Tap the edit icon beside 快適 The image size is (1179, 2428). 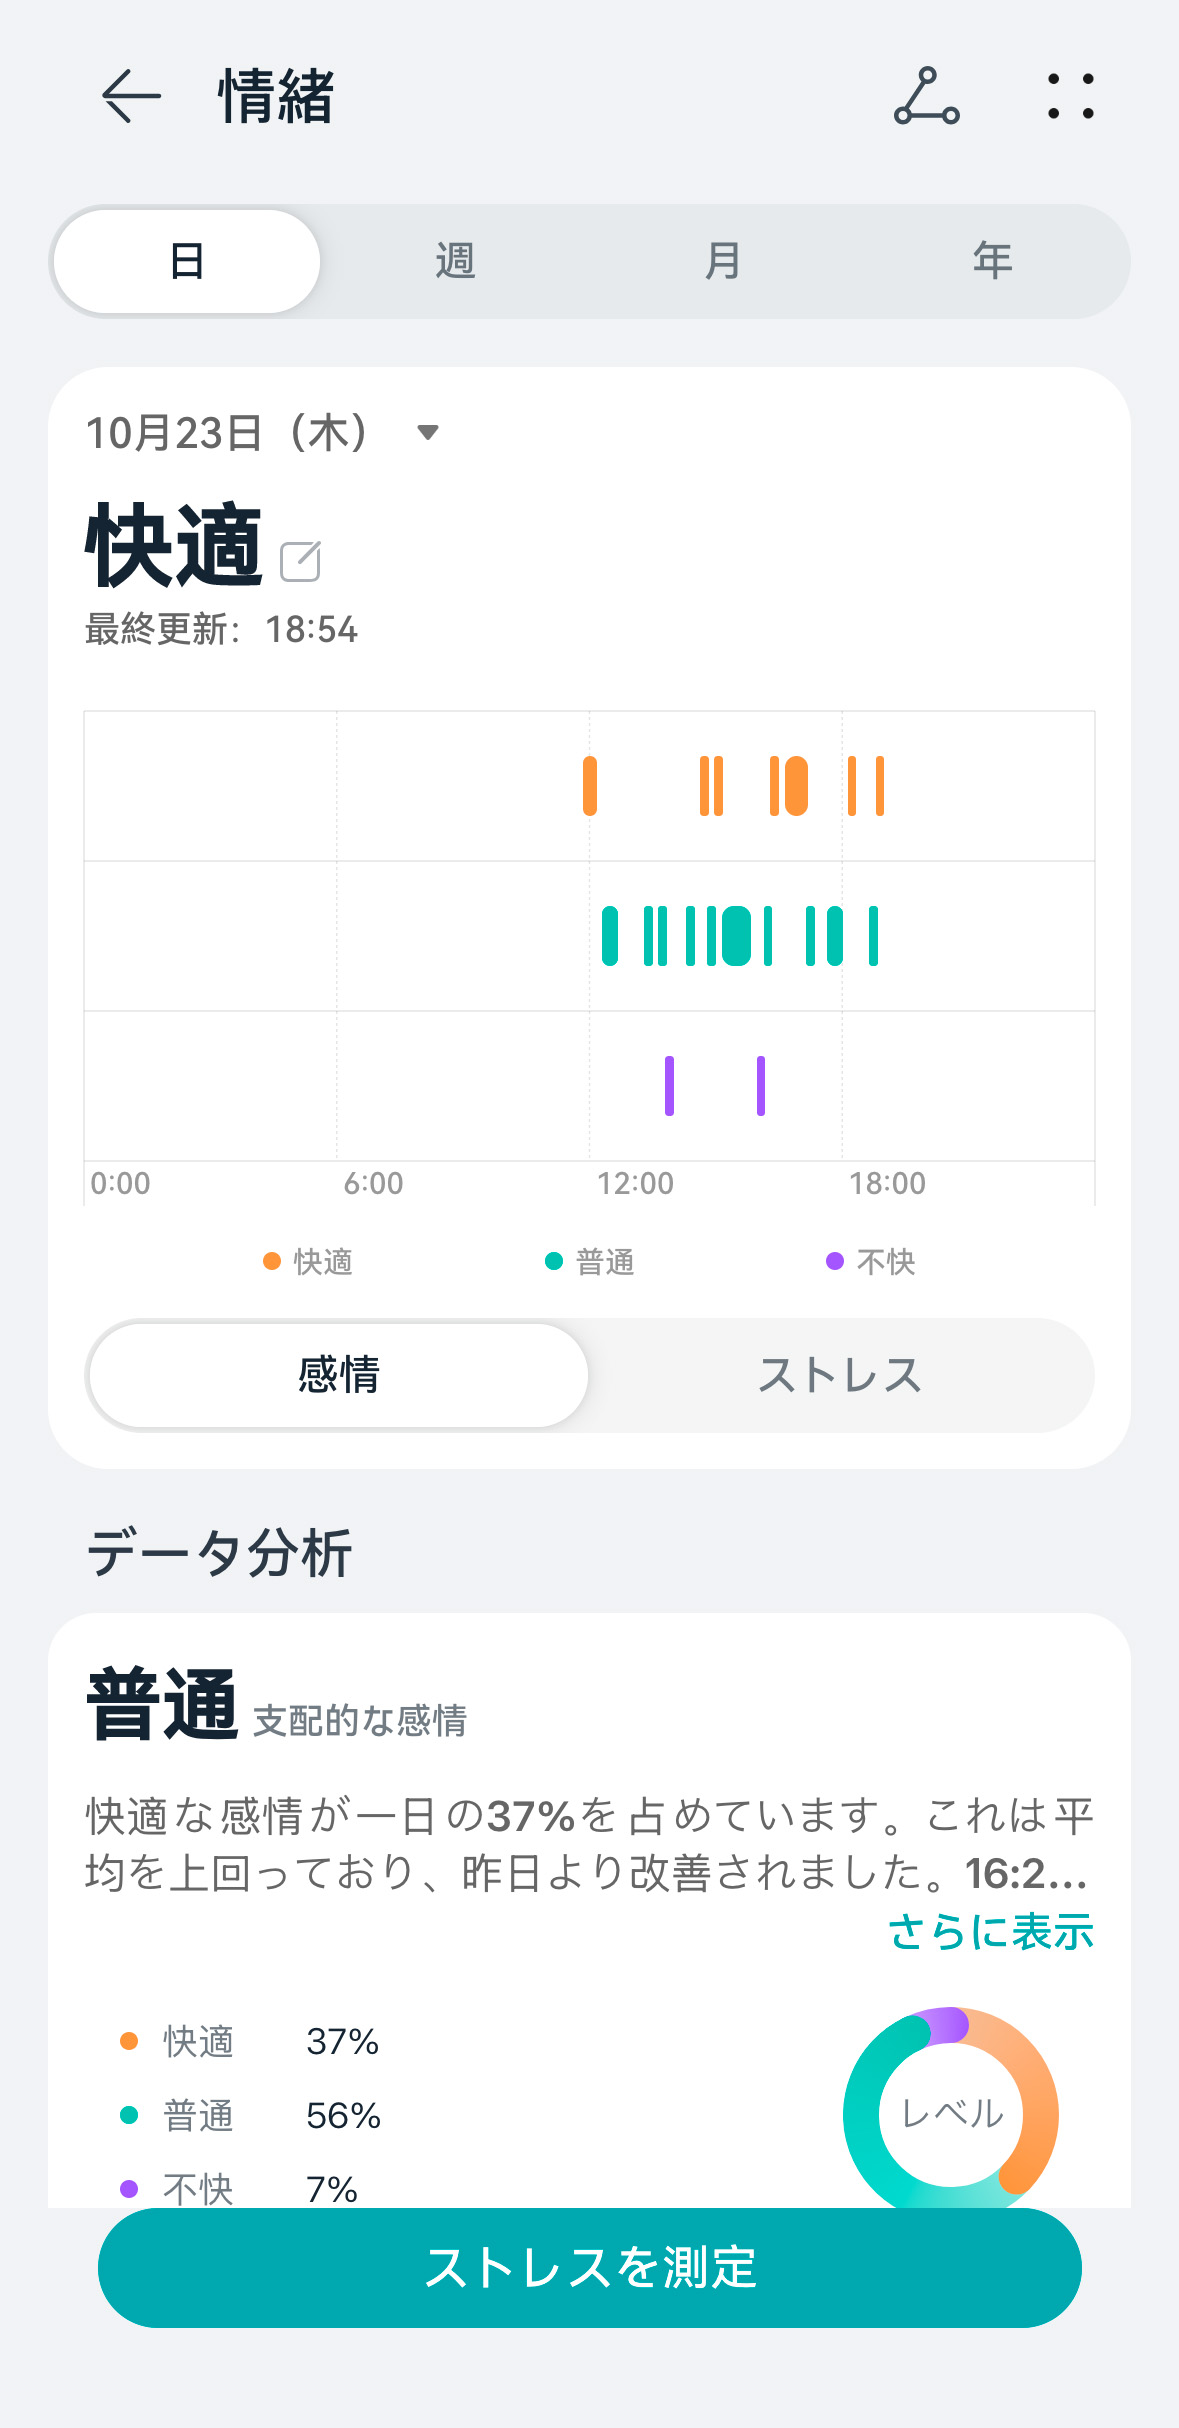click(x=300, y=561)
